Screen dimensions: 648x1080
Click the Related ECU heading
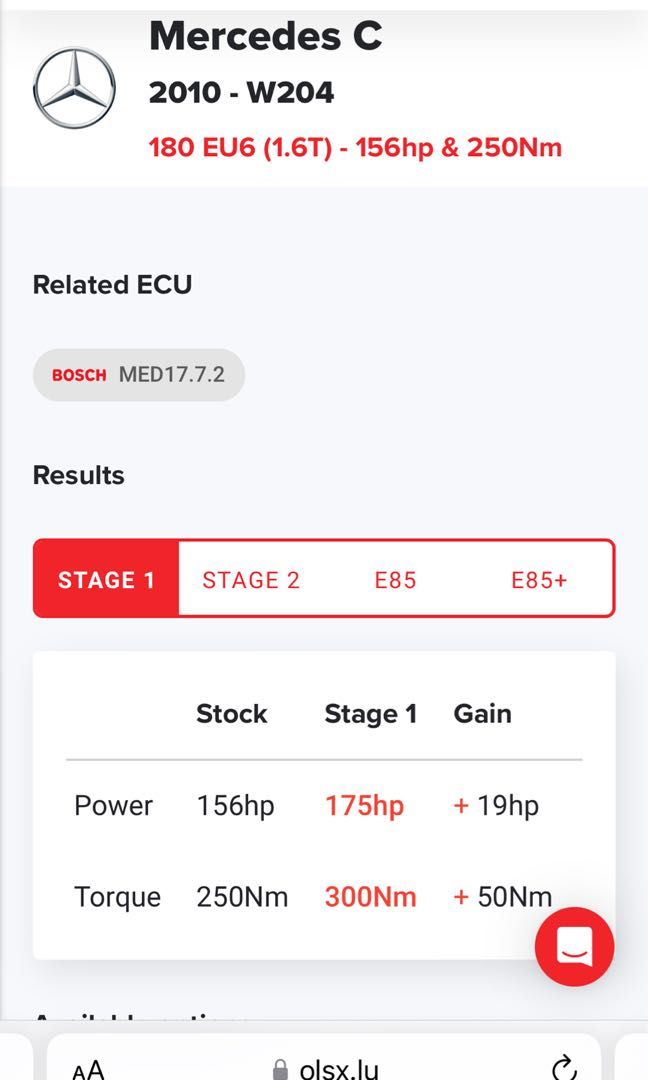click(112, 285)
